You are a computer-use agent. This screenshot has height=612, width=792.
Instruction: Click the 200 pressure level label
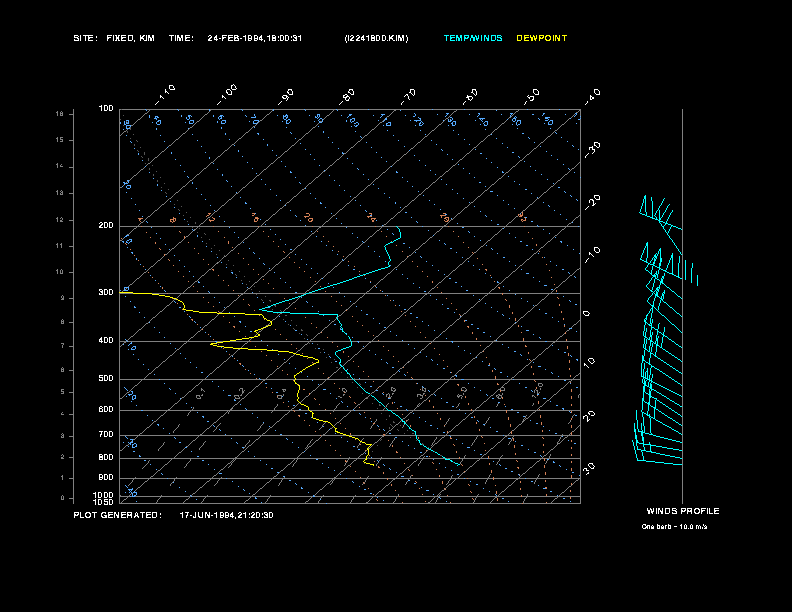tap(106, 226)
